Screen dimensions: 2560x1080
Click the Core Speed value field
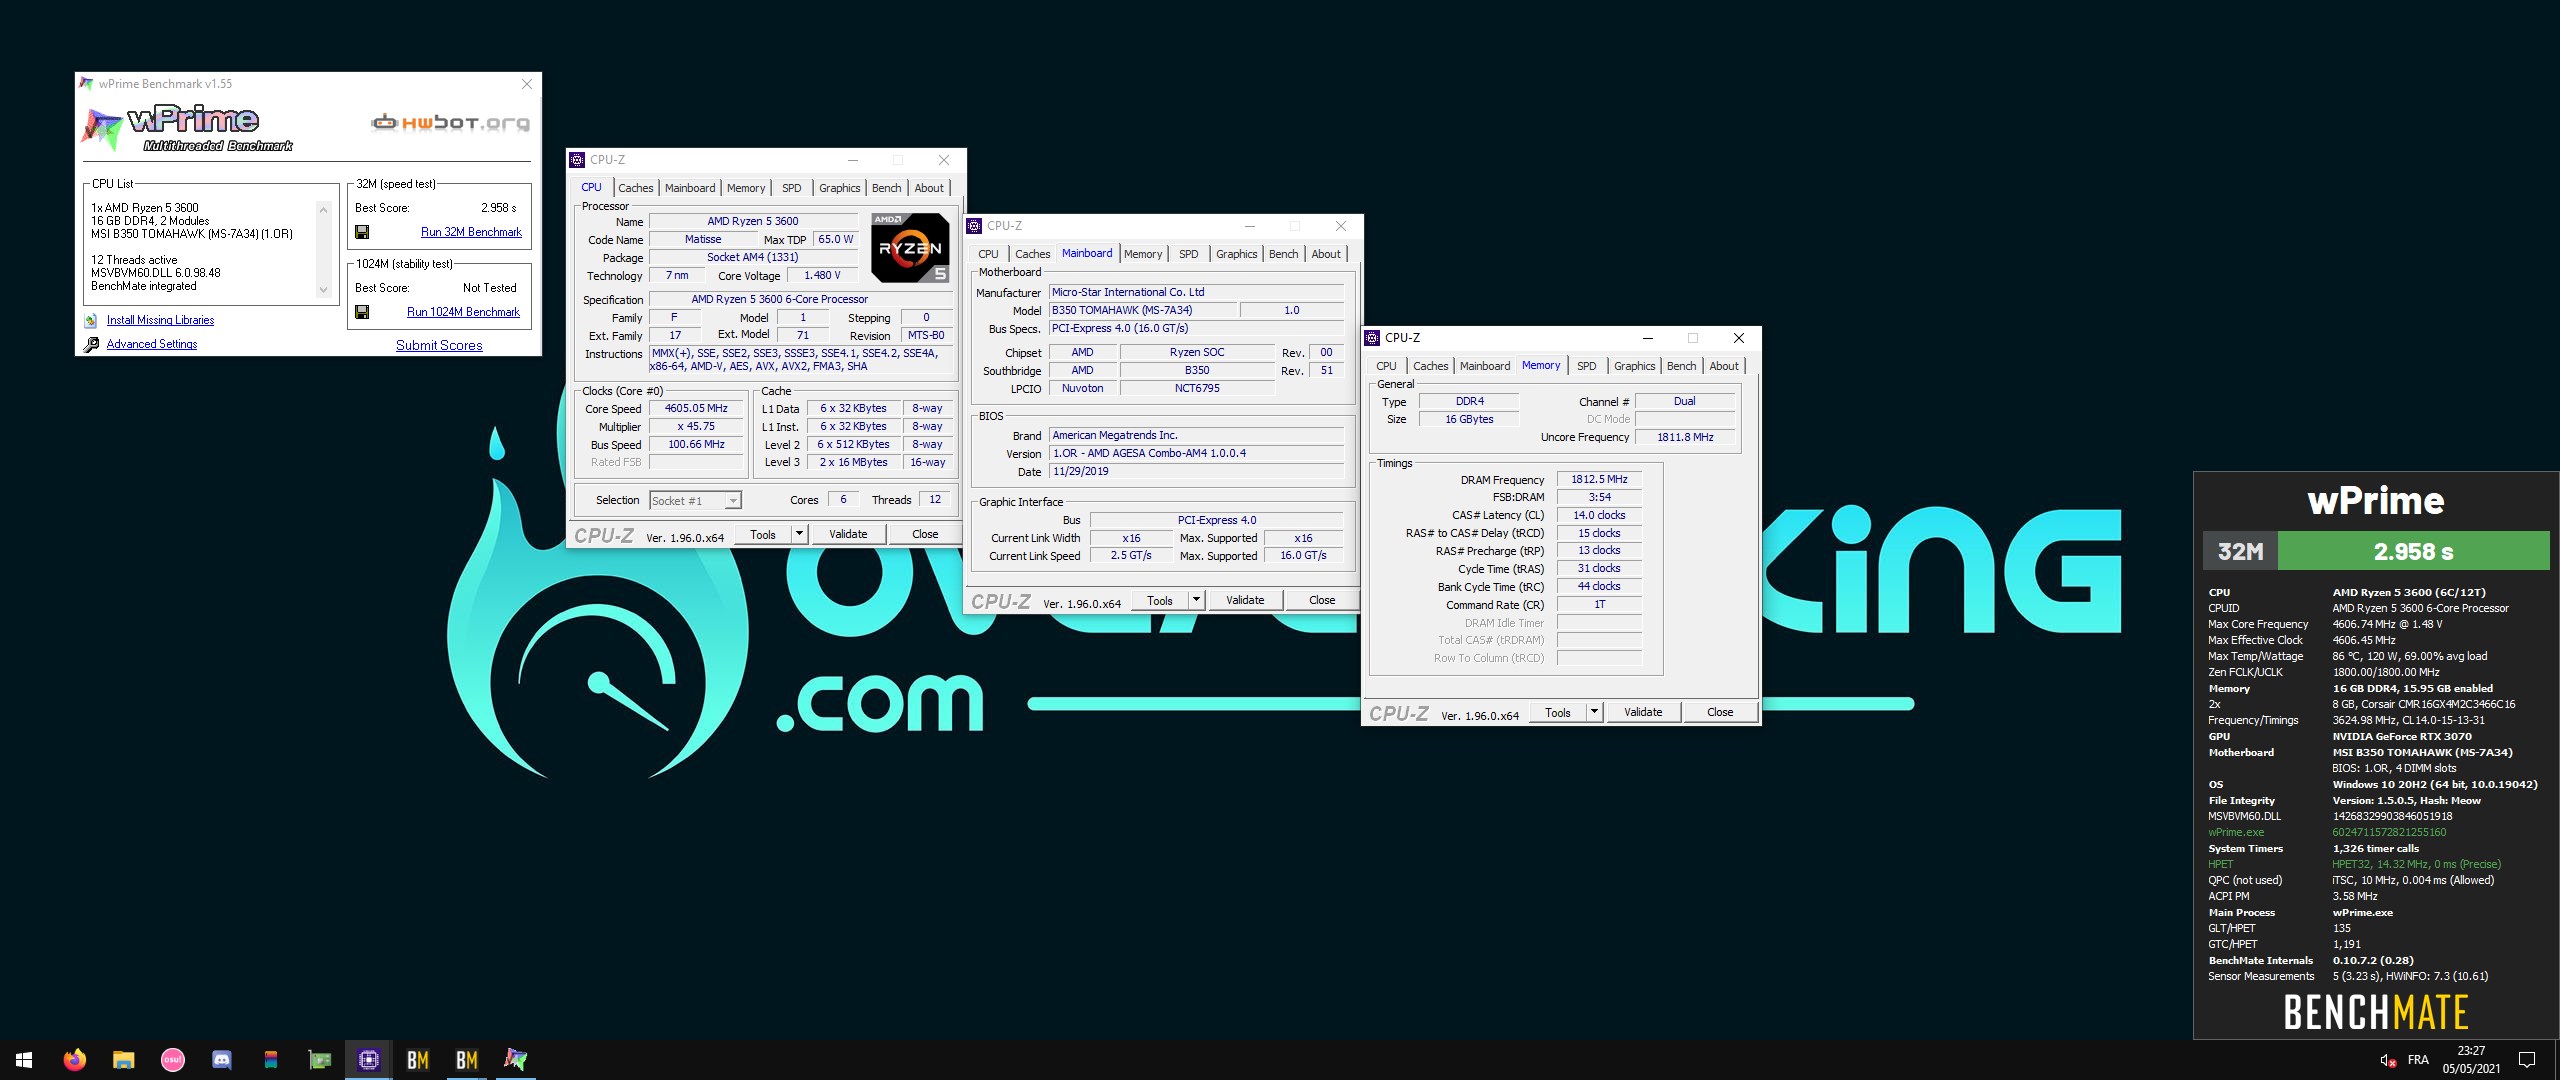coord(696,408)
